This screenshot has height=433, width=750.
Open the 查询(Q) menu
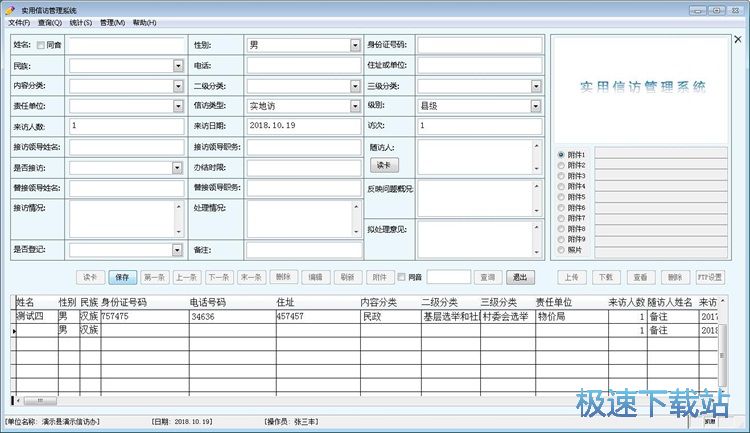(50, 22)
